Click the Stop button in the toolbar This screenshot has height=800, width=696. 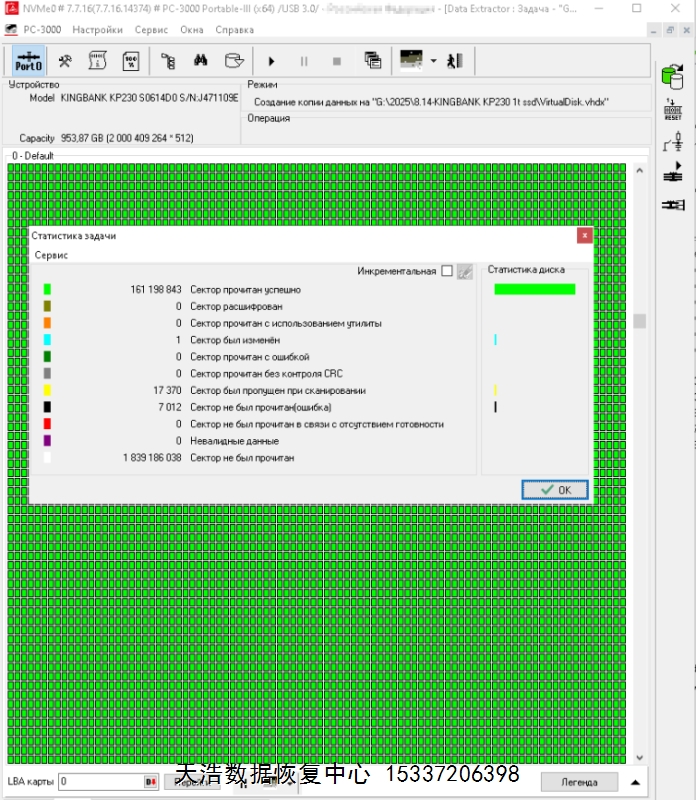pos(336,61)
